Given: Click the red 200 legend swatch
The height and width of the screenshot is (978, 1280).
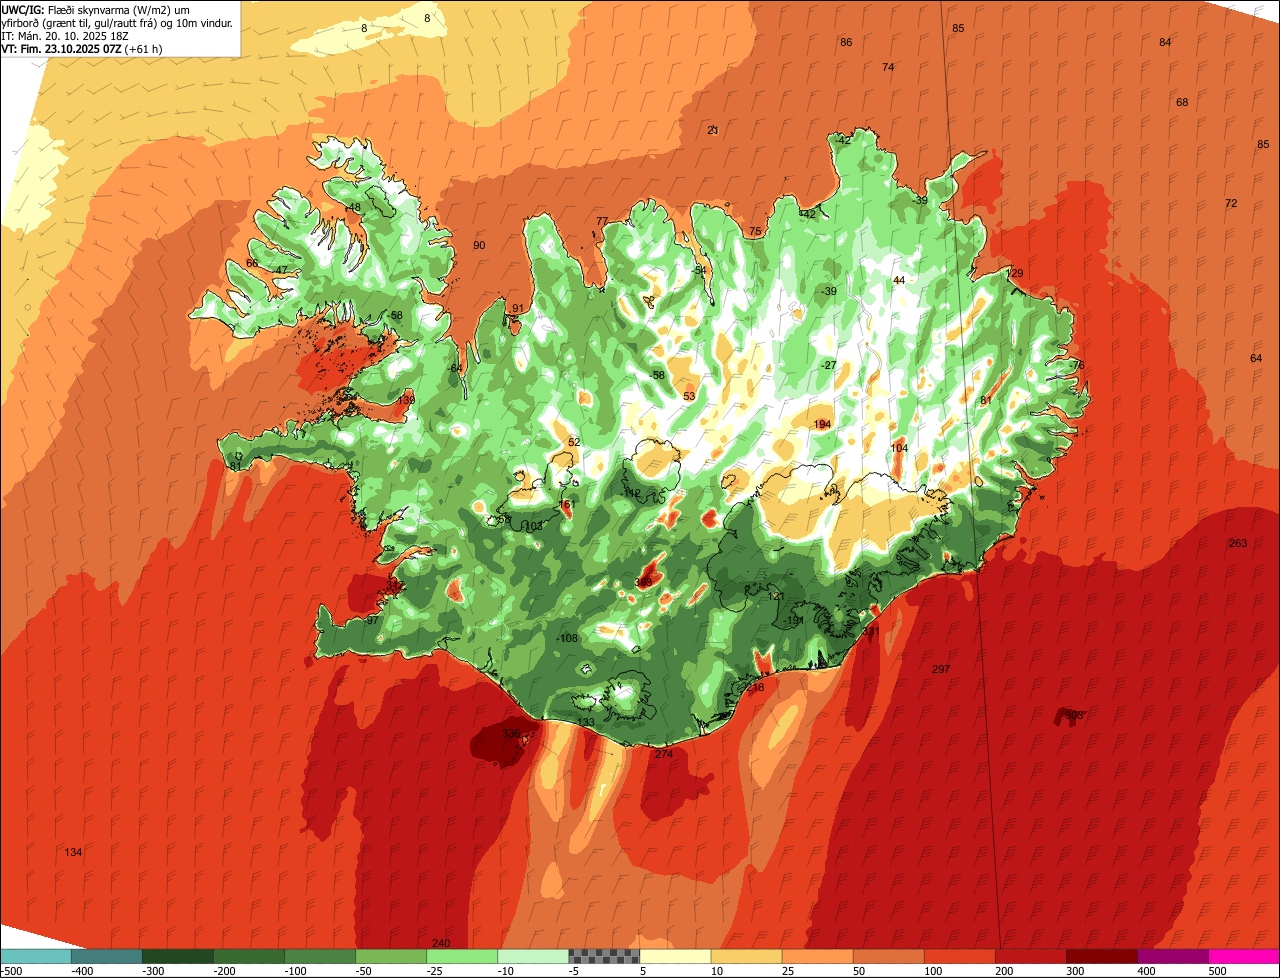Looking at the screenshot, I should pos(1030,956).
